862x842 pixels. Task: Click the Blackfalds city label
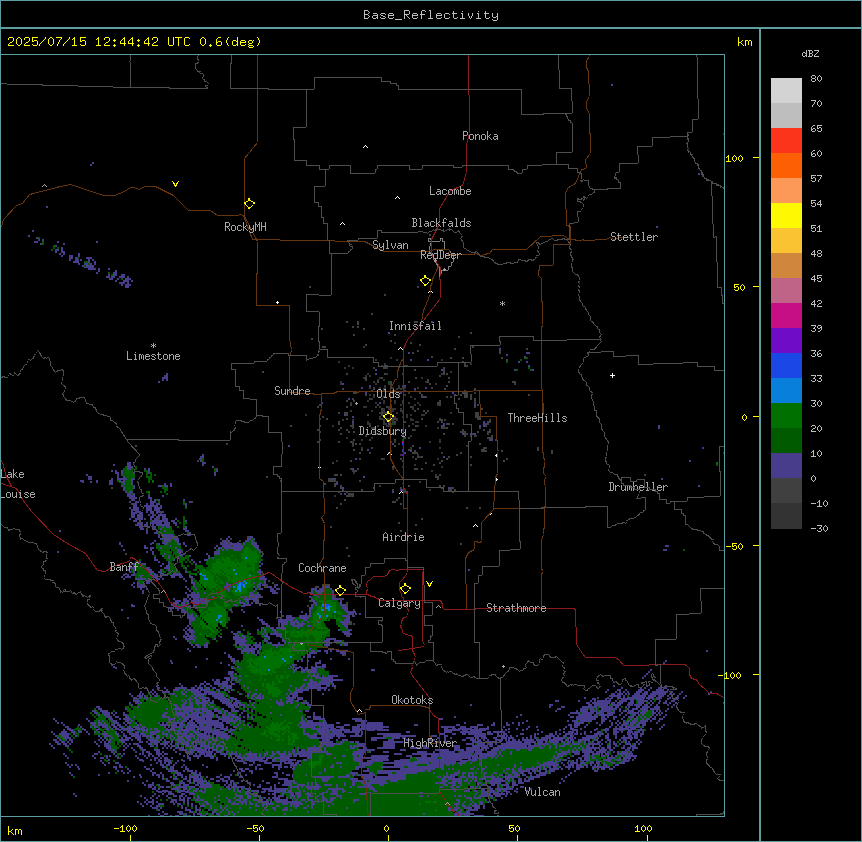tap(441, 223)
